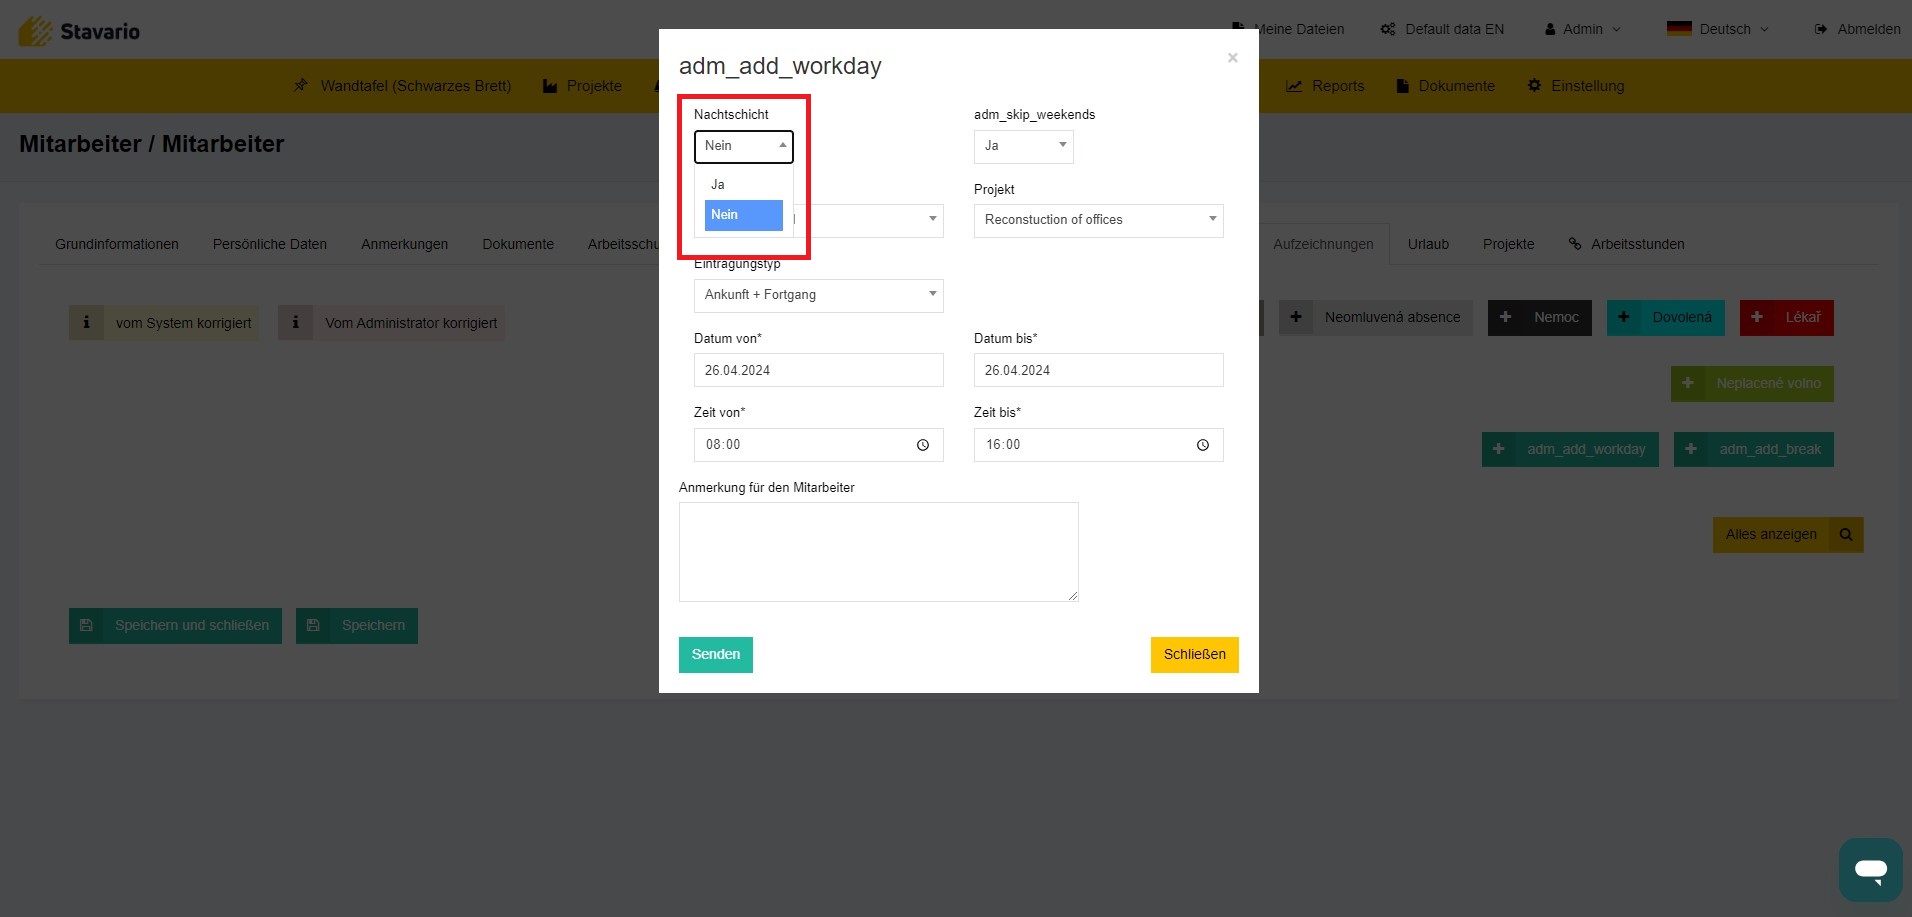Collapse the Nachtschicht select box
This screenshot has width=1912, height=917.
(743, 146)
